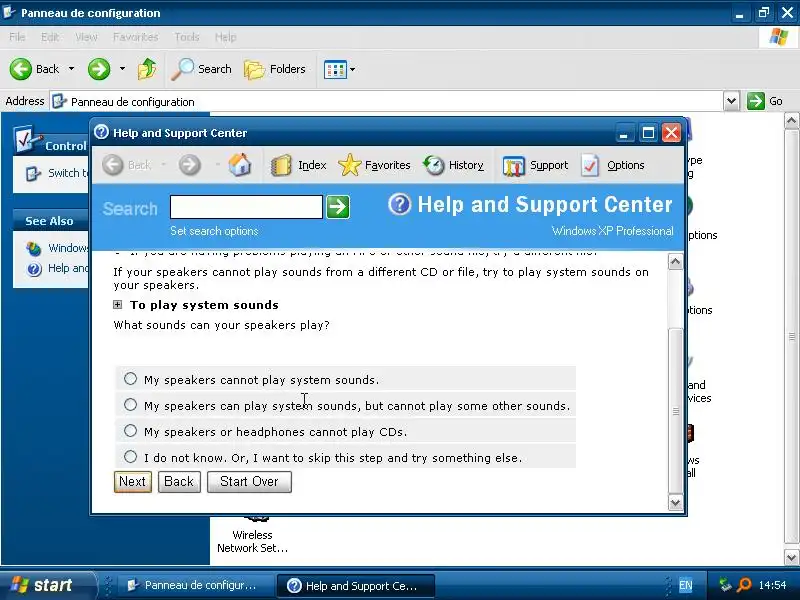This screenshot has width=800, height=600.
Task: Open the File menu in Control Panel
Action: point(17,37)
